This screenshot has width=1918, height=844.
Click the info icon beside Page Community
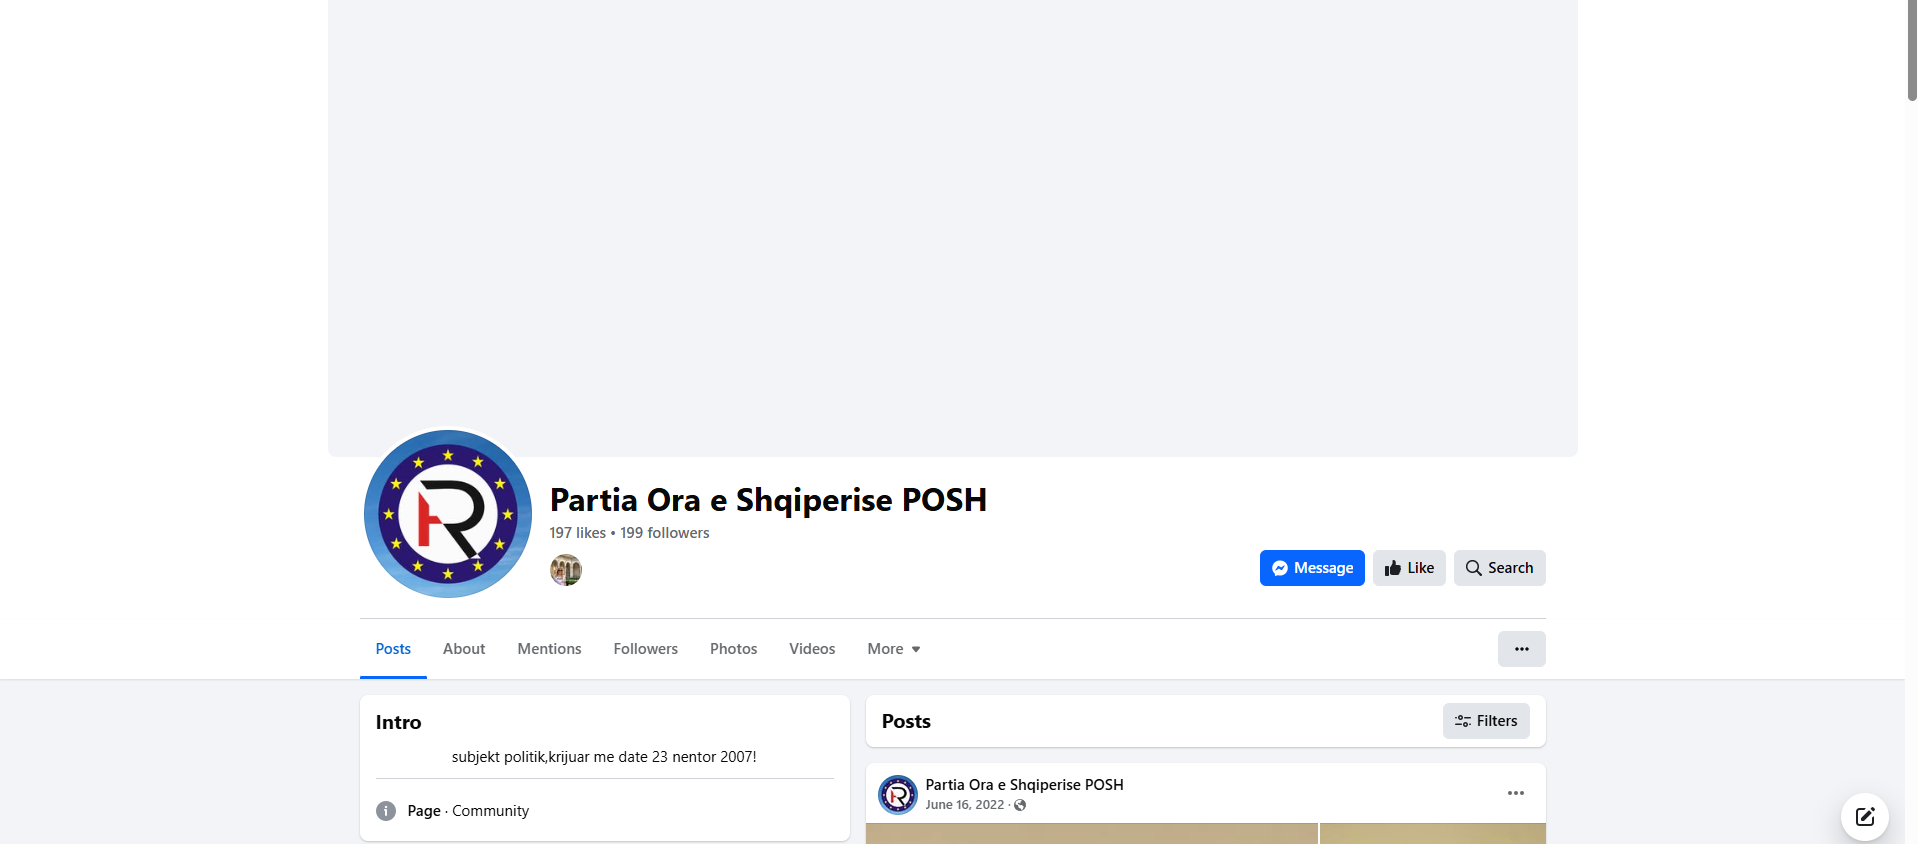[x=386, y=811]
